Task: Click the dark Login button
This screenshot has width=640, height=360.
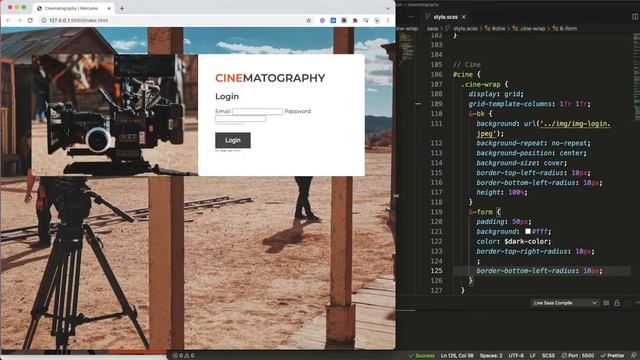Action: click(x=233, y=140)
